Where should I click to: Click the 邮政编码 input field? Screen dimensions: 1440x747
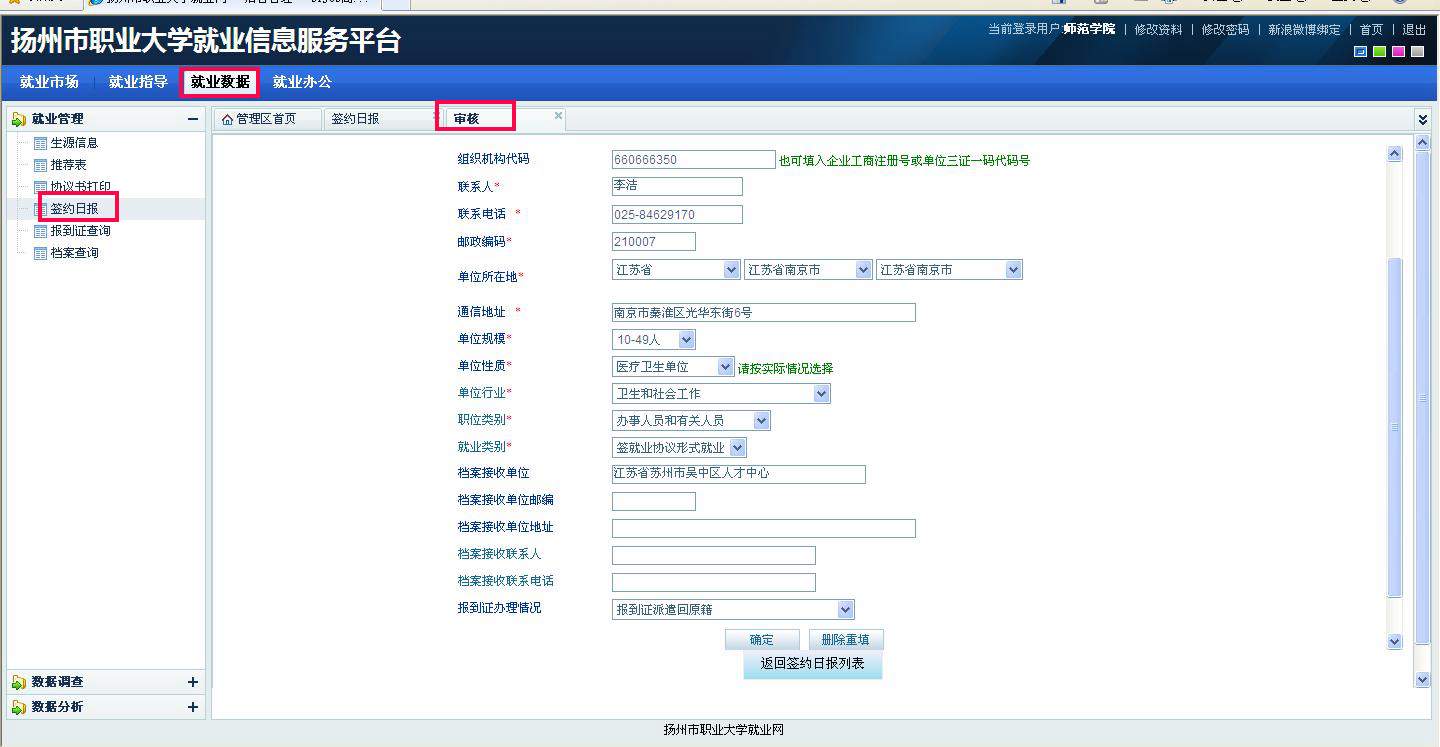click(x=653, y=241)
